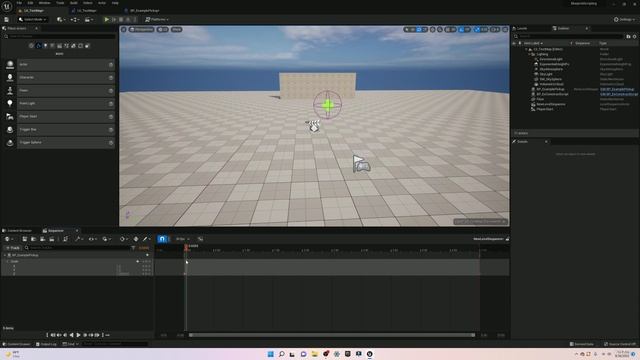
Task: Toggle Sequencer key snapping magnet
Action: click(x=162, y=239)
